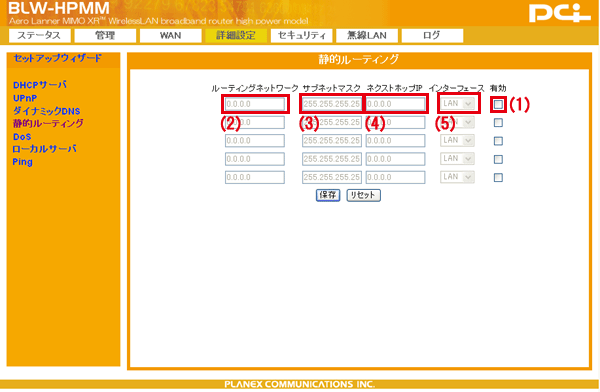Screen dimensions: 600x392
Task: Select the 詳細設定 tab
Action: [x=236, y=35]
